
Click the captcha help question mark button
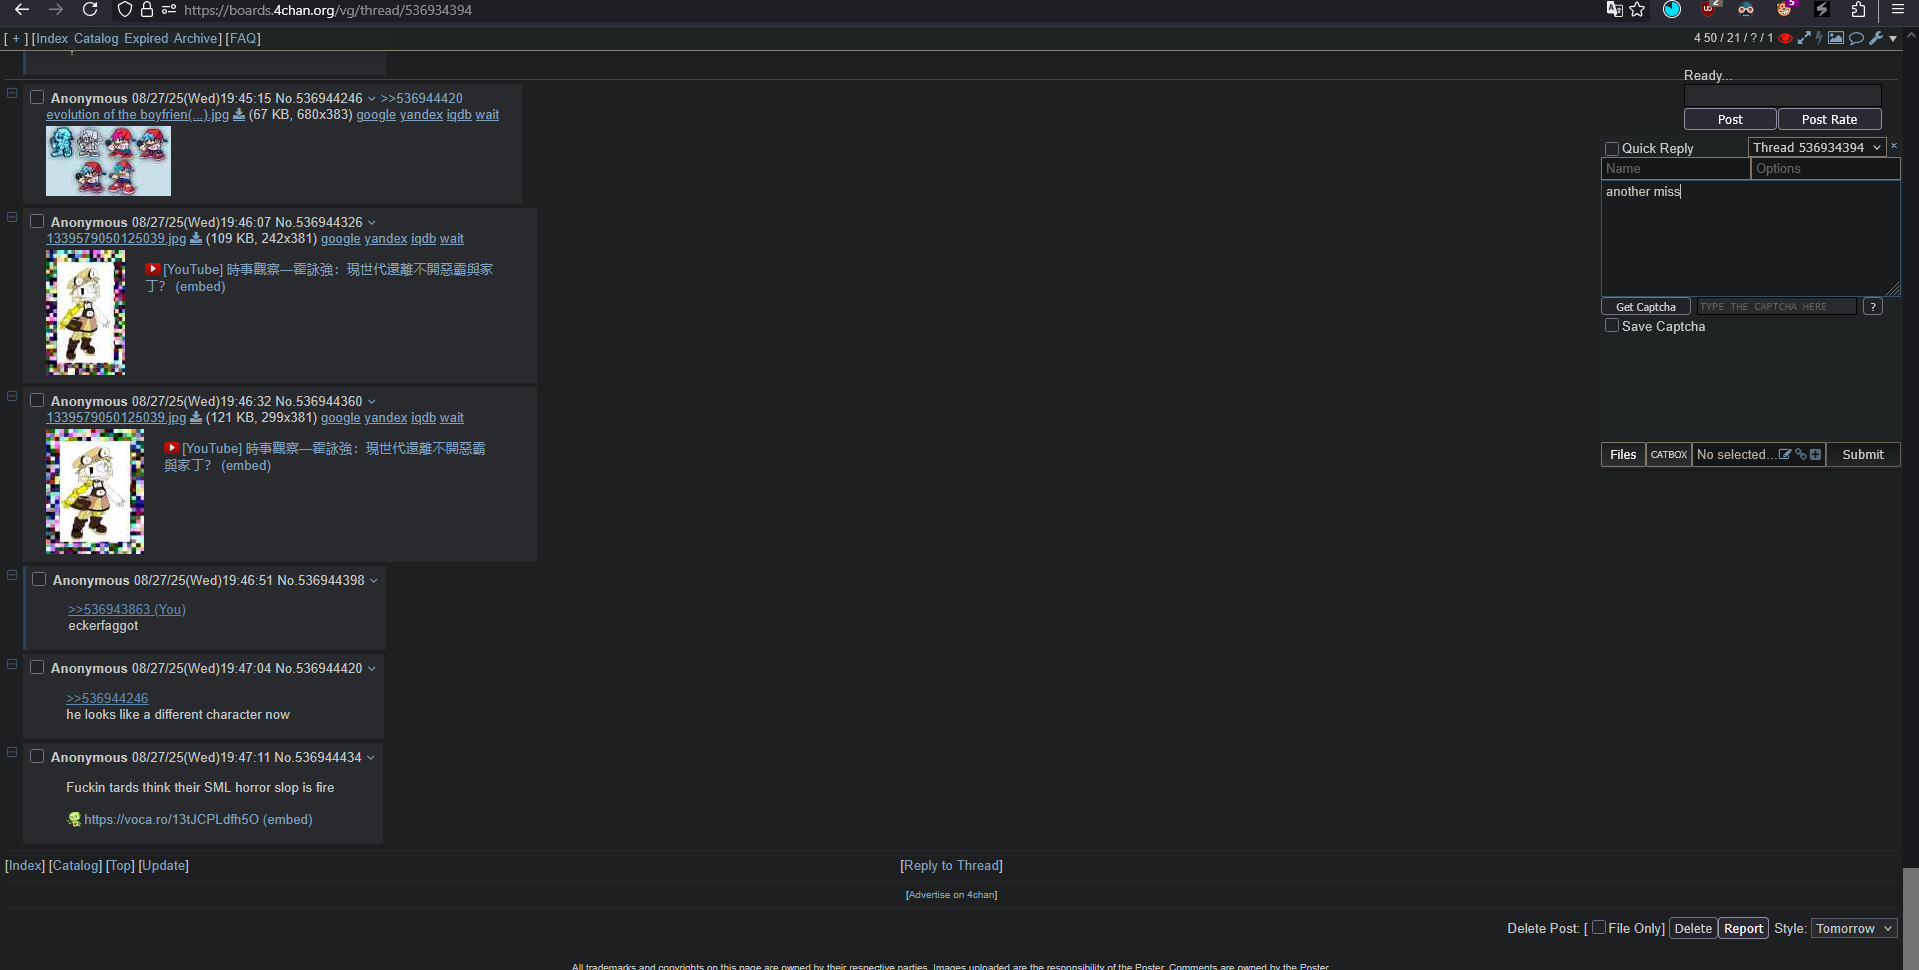(x=1873, y=307)
